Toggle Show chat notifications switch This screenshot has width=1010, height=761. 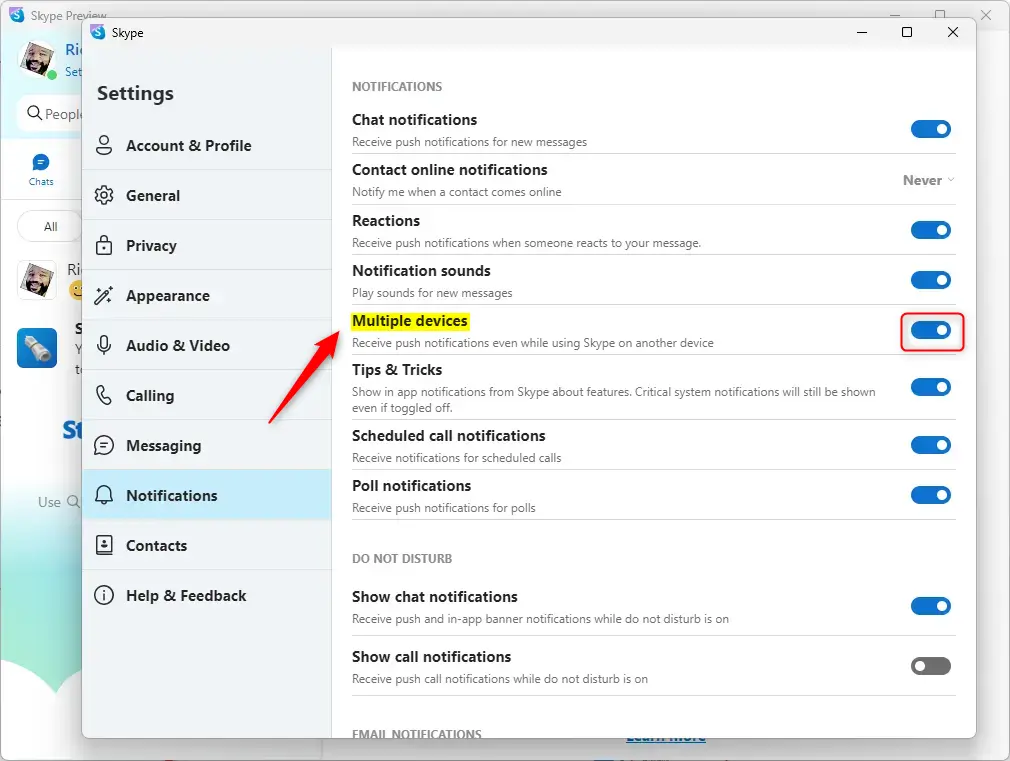coord(930,606)
